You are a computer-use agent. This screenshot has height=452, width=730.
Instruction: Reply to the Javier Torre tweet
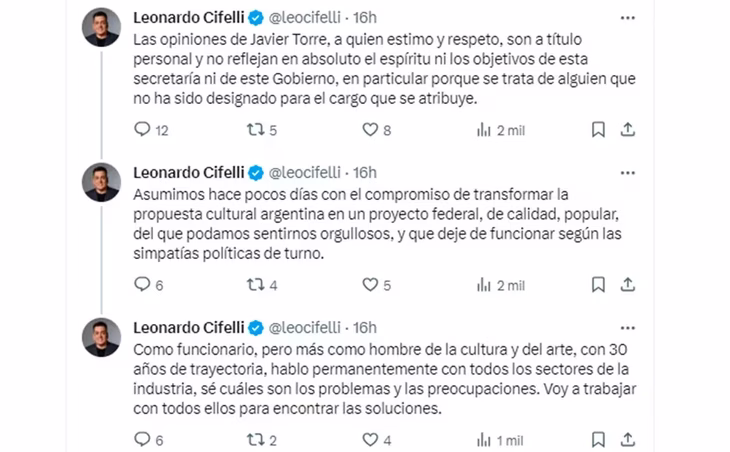click(x=142, y=129)
